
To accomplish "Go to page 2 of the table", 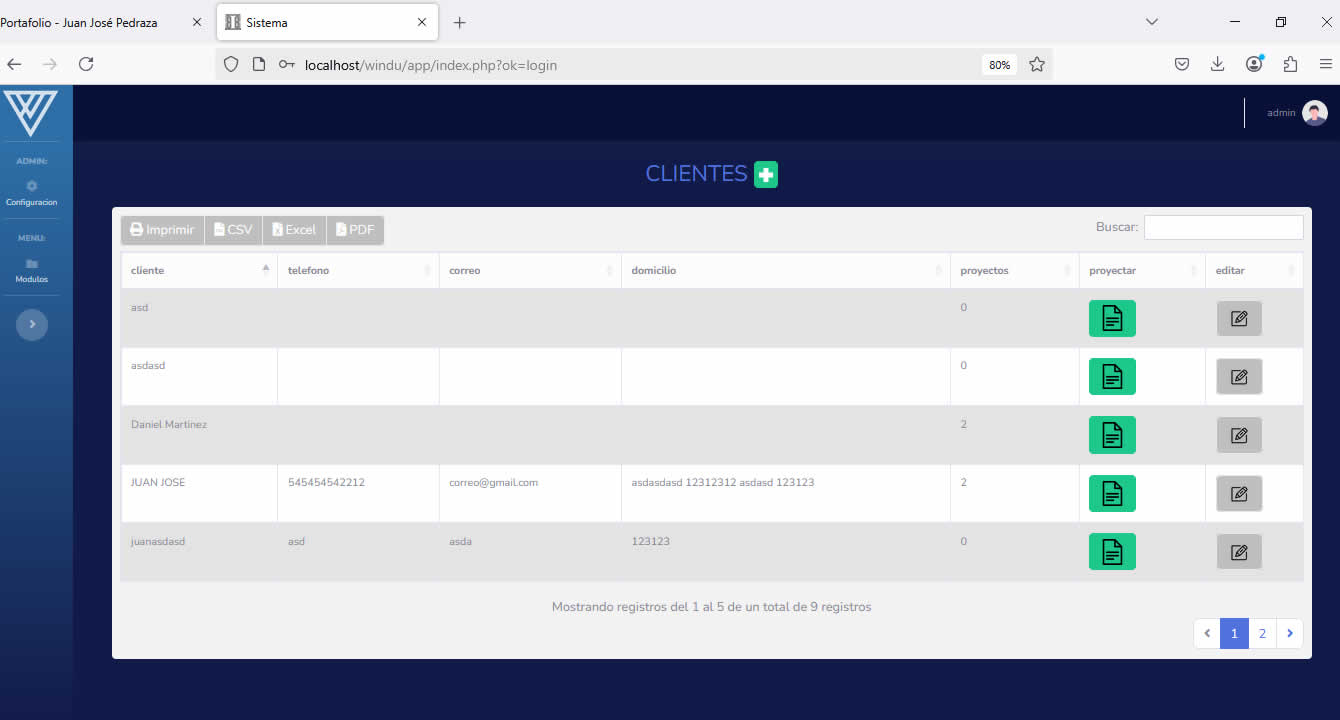I will click(x=1262, y=633).
